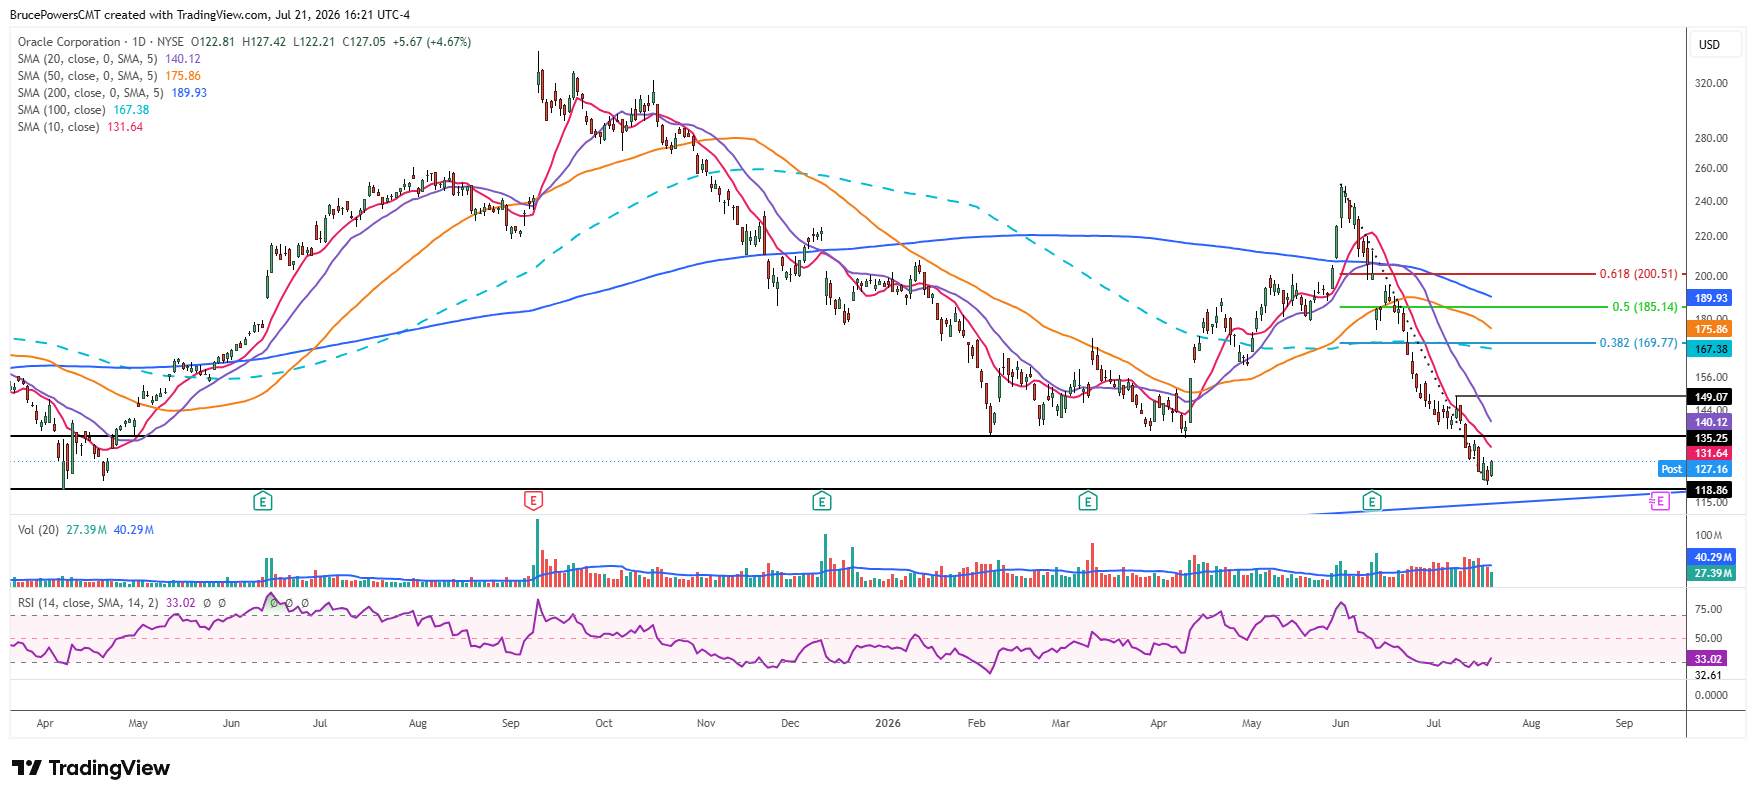
Task: Click the Nov label on time axis
Action: pos(706,723)
